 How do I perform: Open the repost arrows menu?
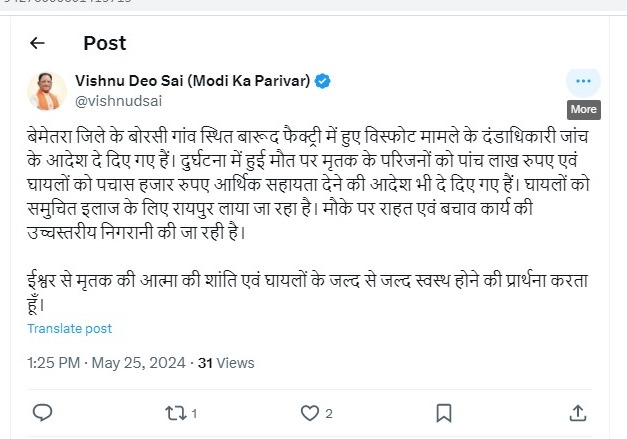tap(175, 412)
